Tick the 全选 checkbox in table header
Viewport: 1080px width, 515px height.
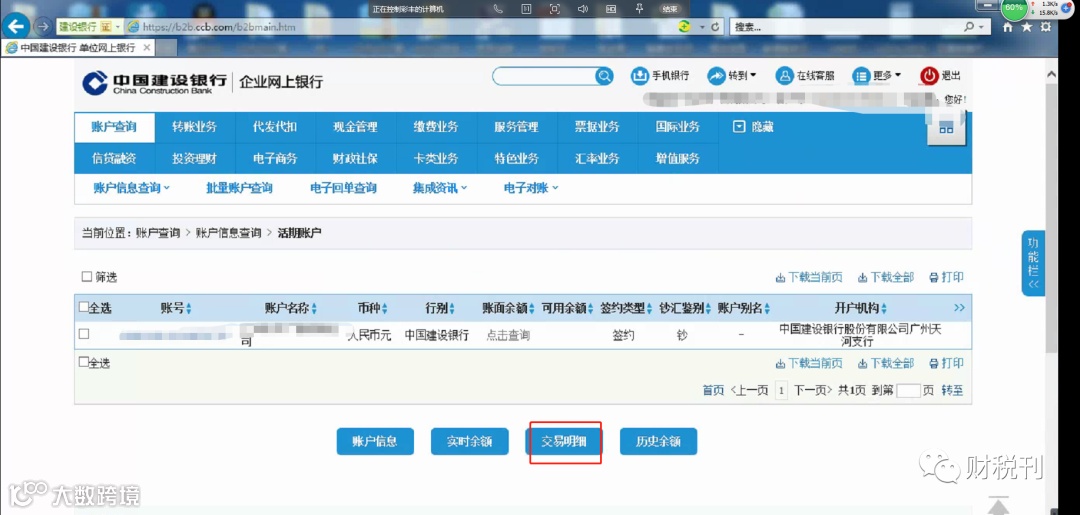(x=84, y=308)
